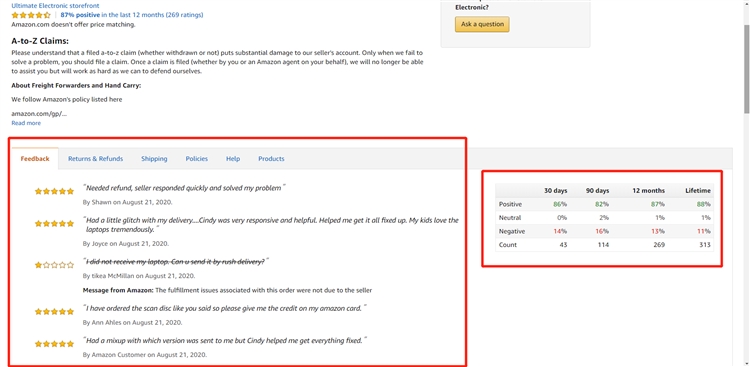Expand the Read more link
750x367 pixels.
[x=26, y=123]
